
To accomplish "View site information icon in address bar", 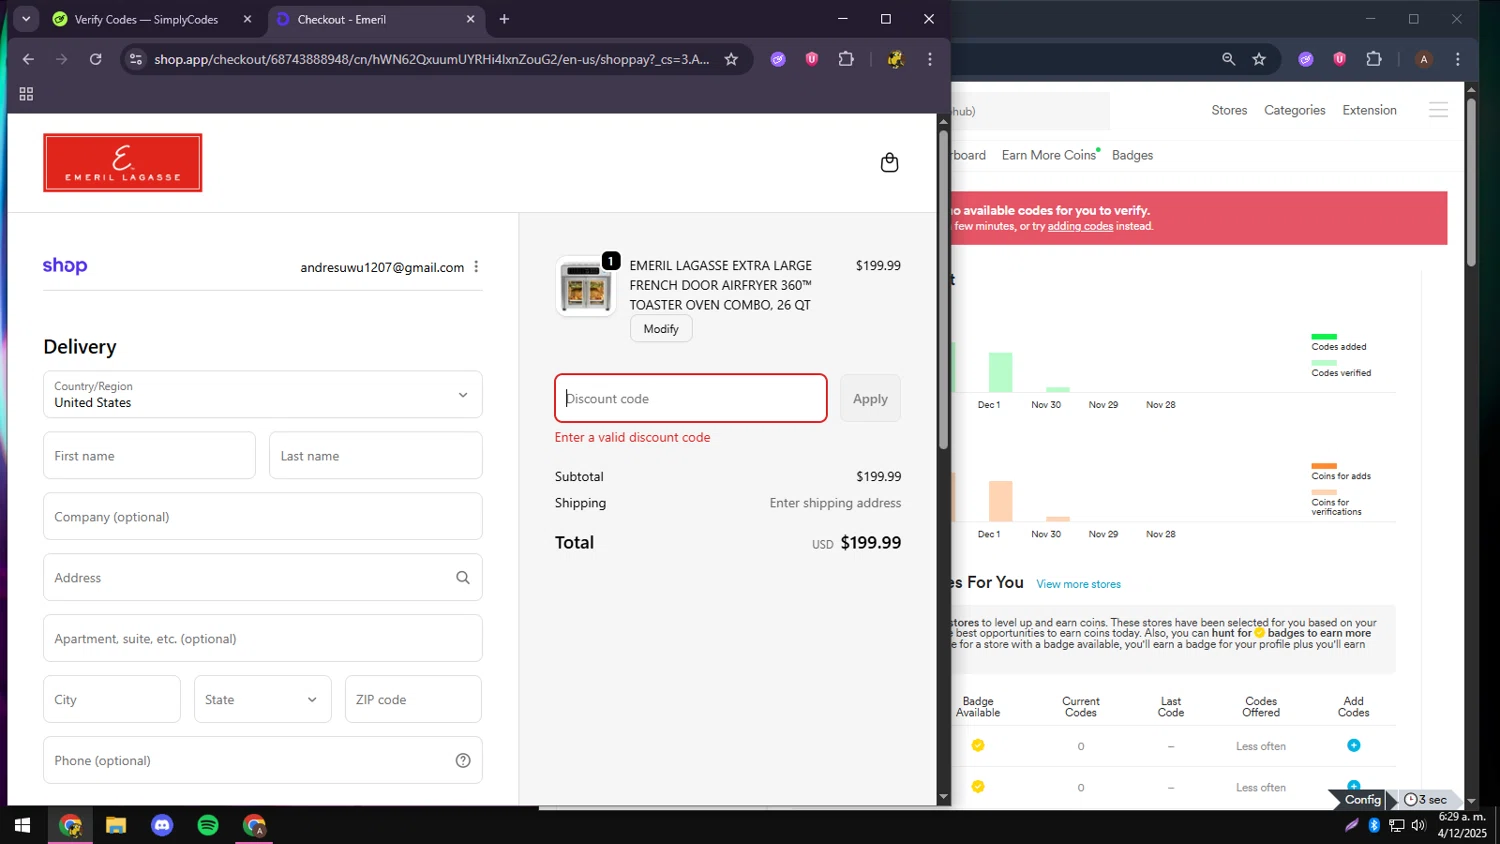I will (x=137, y=59).
